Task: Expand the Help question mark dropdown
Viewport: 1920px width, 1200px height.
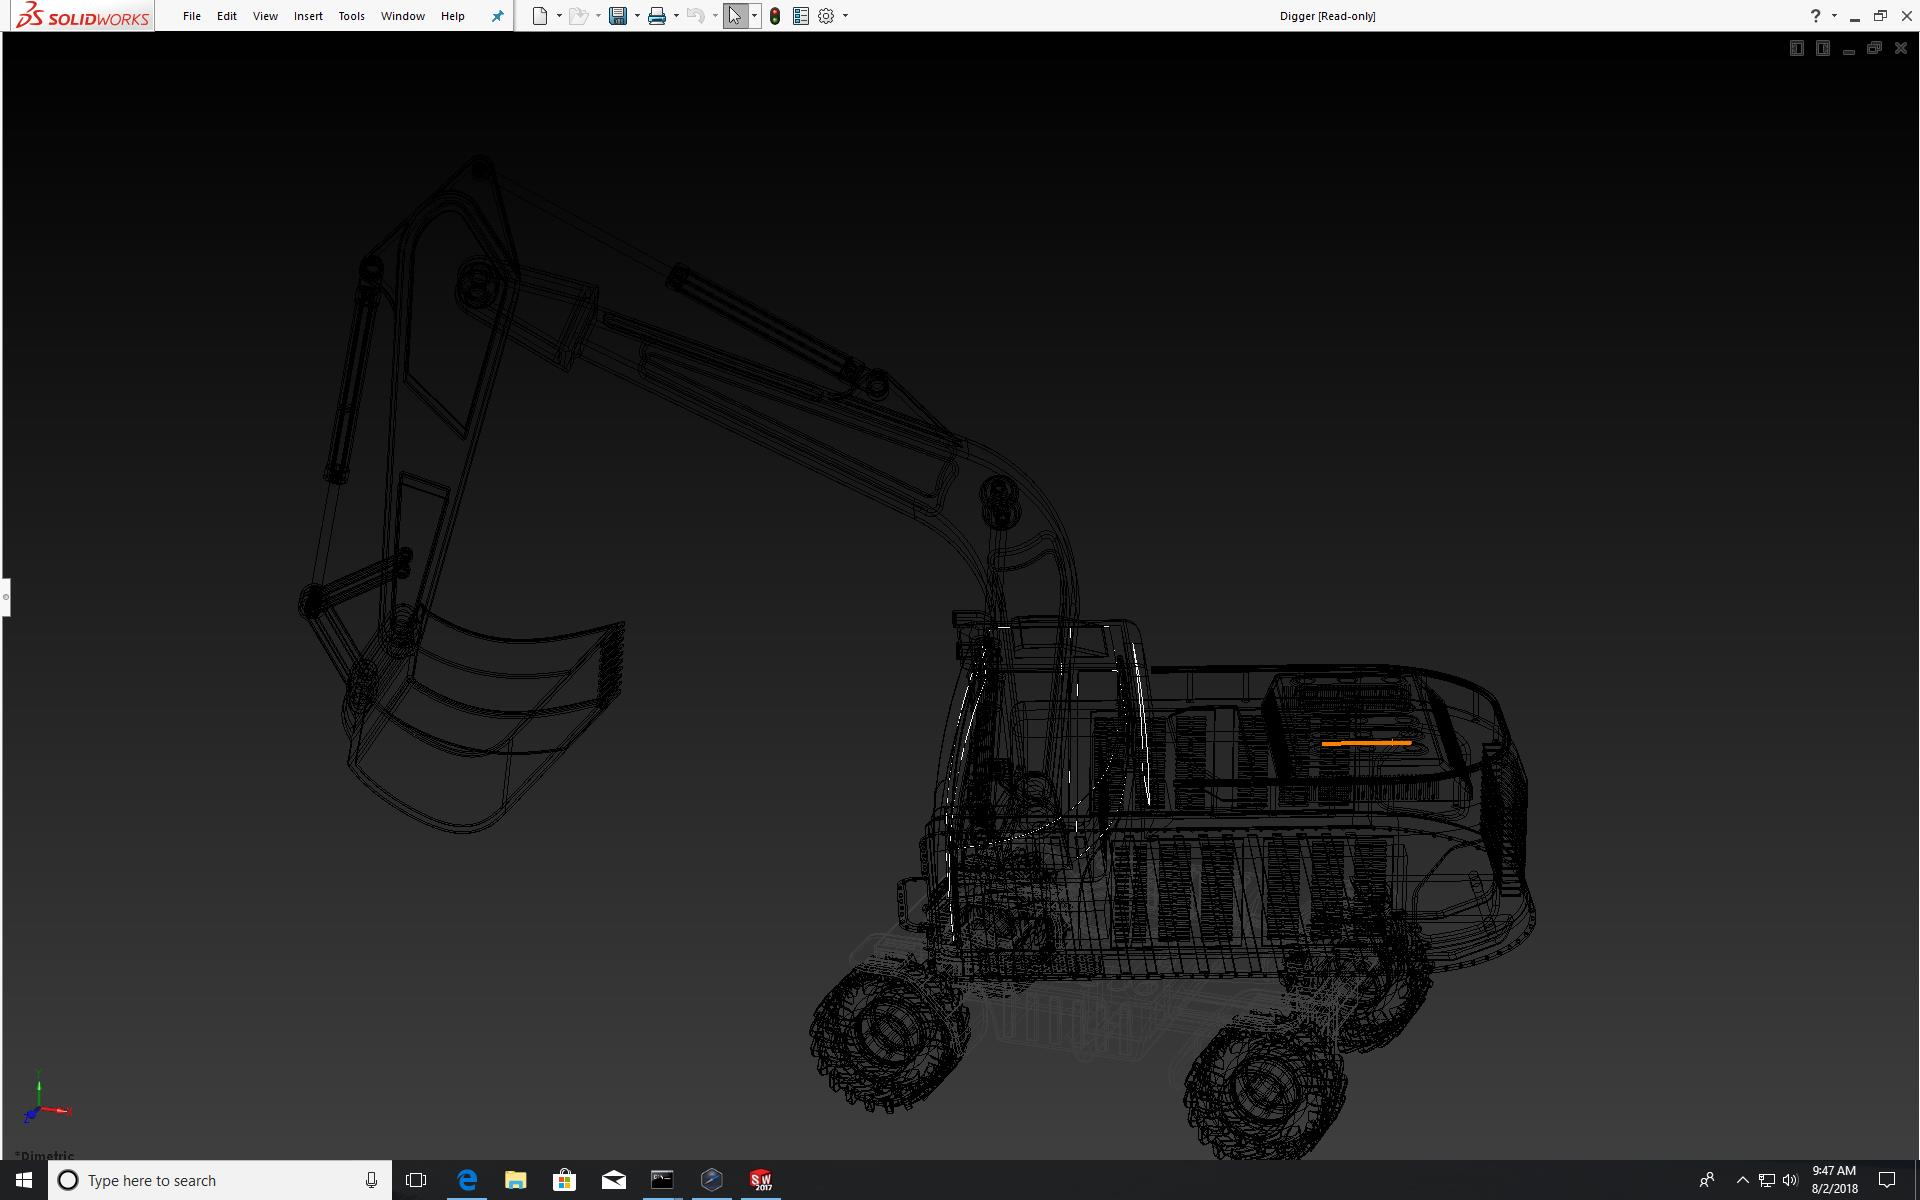Action: click(x=1834, y=16)
